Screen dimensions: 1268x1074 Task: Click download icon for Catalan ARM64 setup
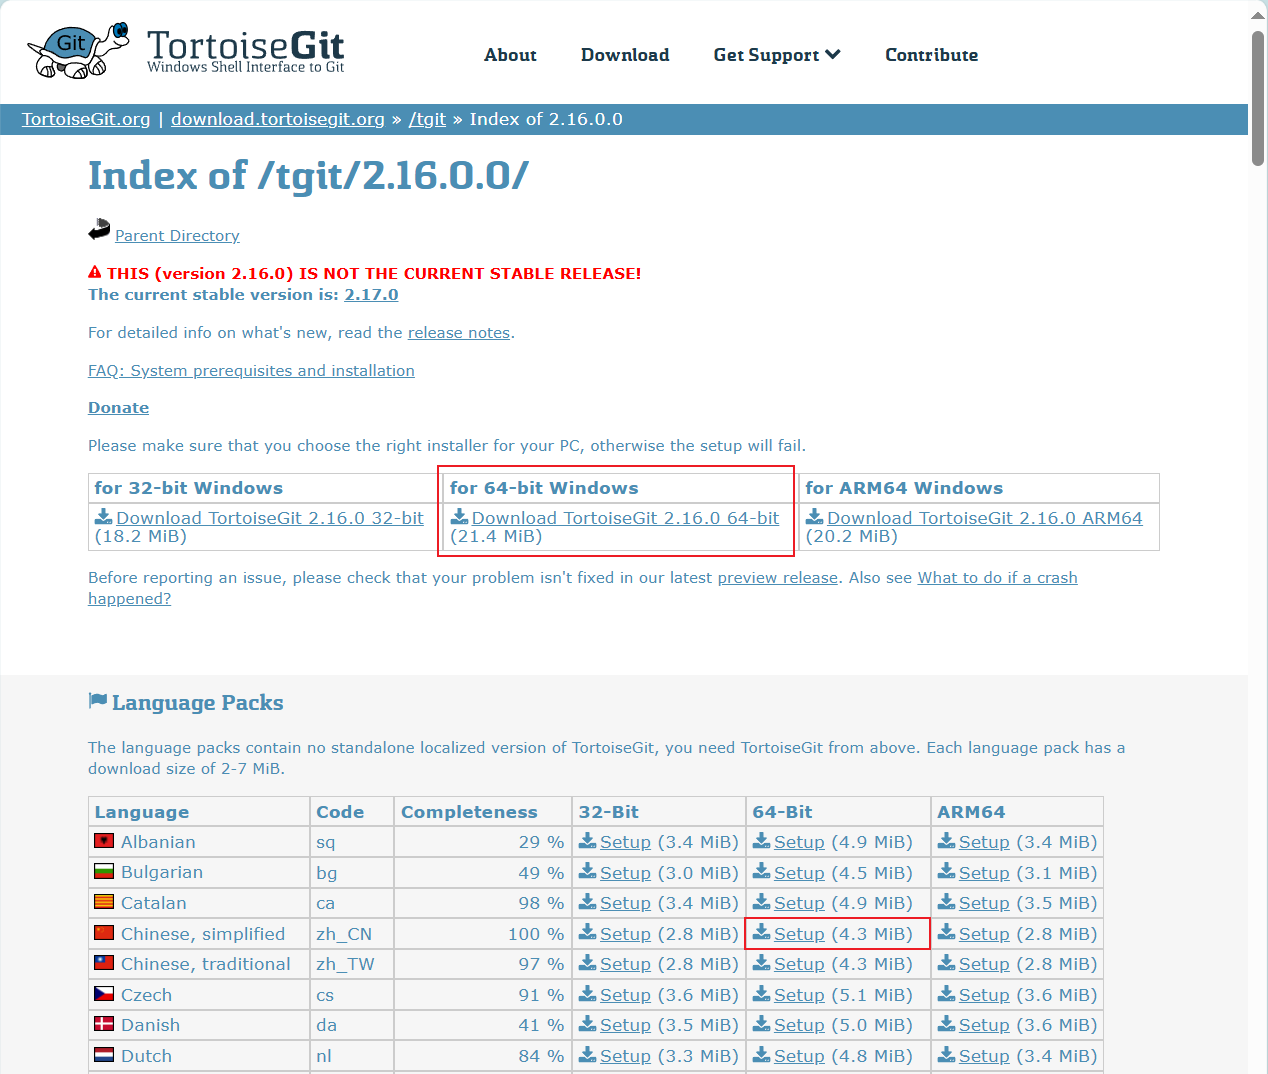(x=947, y=902)
